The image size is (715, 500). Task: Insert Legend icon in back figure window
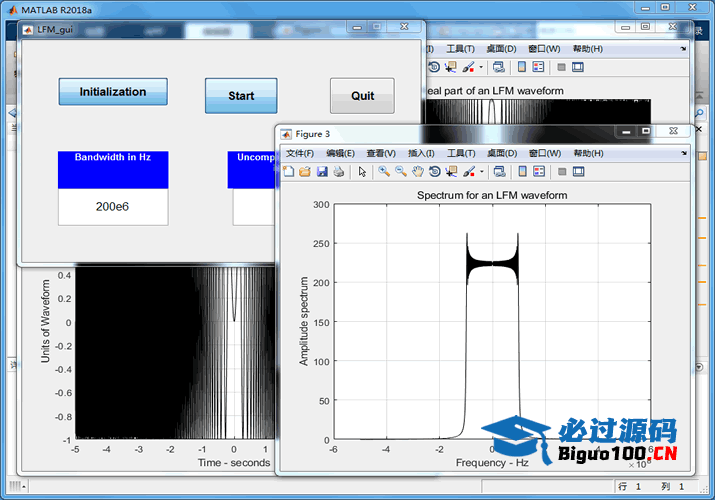538,67
